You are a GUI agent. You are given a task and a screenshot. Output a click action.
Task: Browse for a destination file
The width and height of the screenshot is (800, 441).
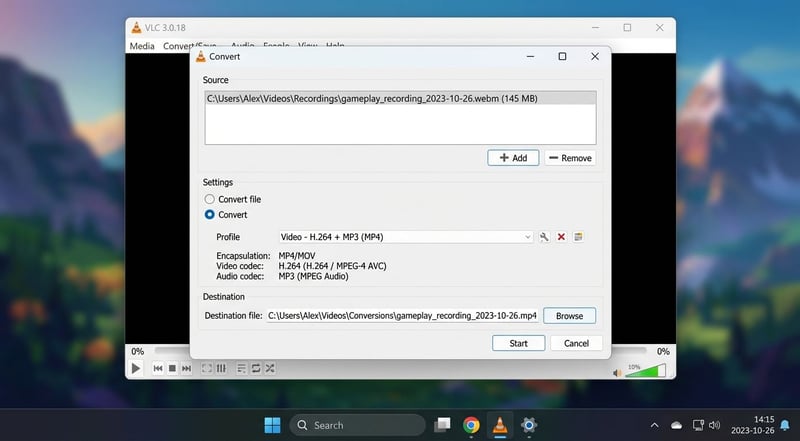point(569,315)
